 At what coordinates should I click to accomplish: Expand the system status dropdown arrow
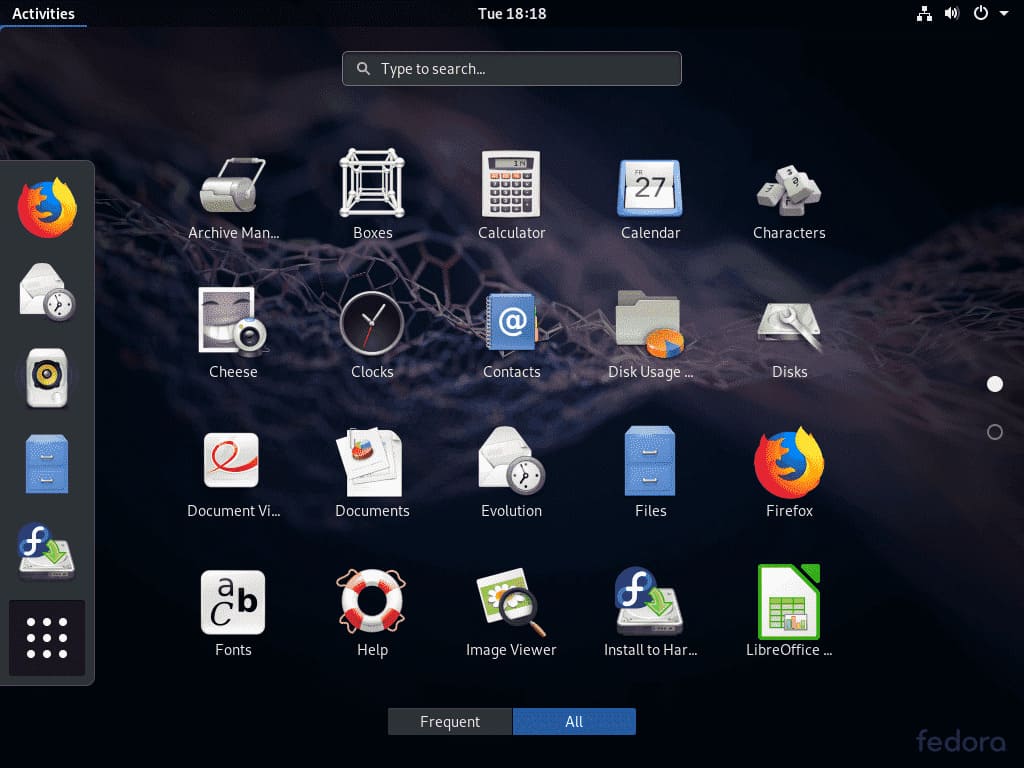pos(1006,13)
